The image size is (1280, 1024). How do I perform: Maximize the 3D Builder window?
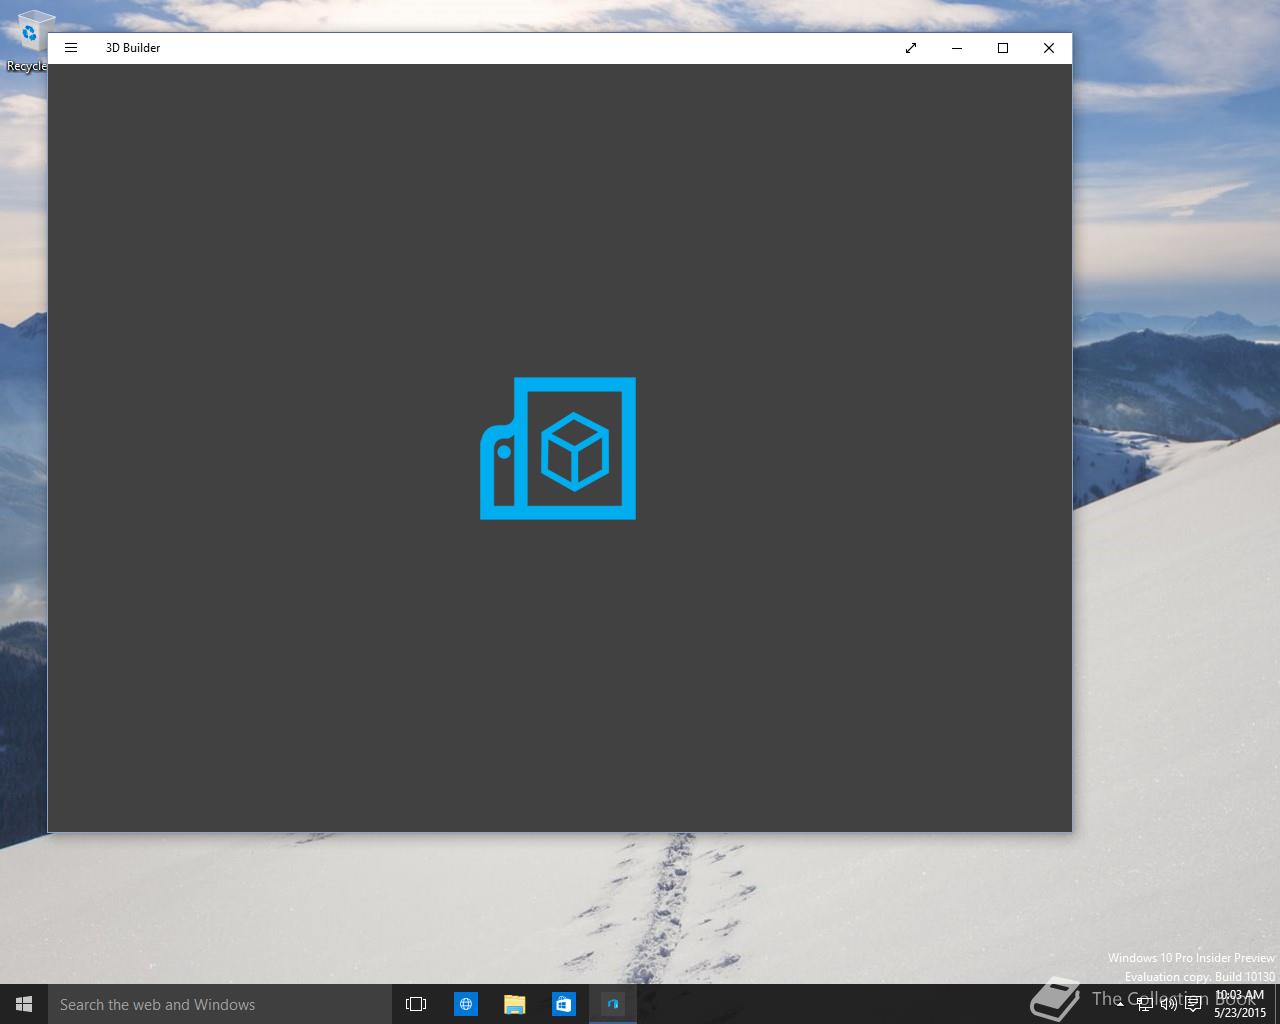tap(1003, 48)
